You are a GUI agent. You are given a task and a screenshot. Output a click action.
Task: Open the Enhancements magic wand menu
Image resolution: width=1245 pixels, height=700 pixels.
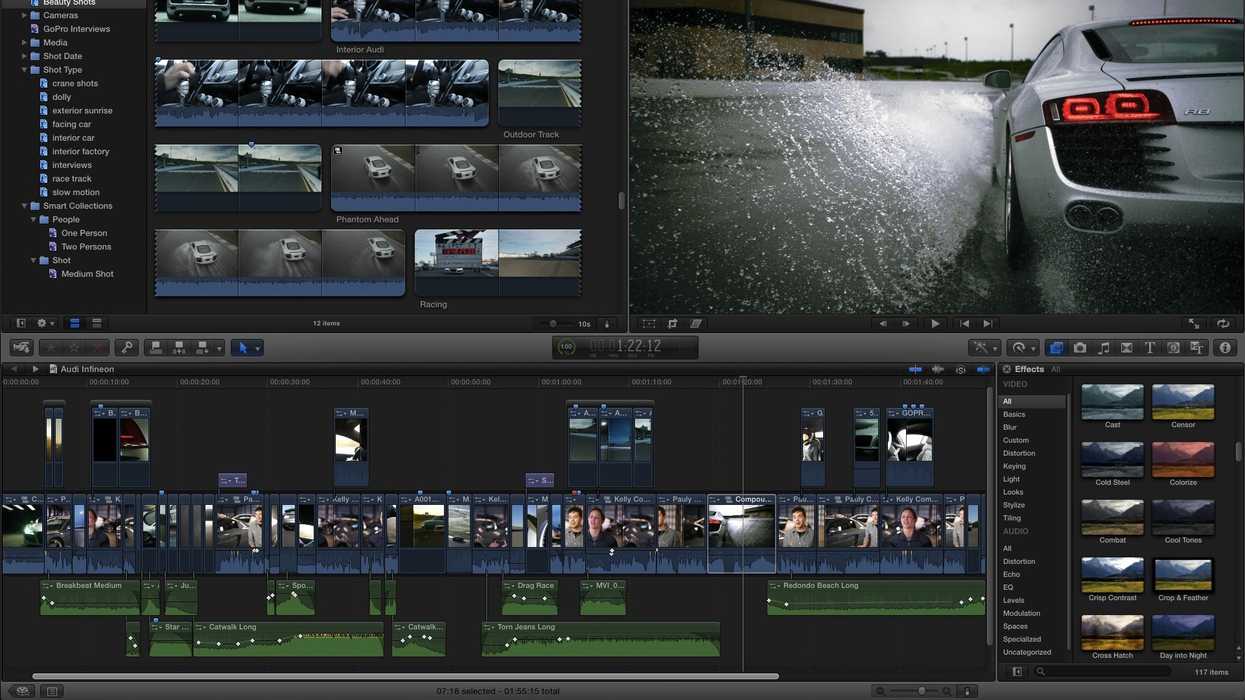[984, 348]
